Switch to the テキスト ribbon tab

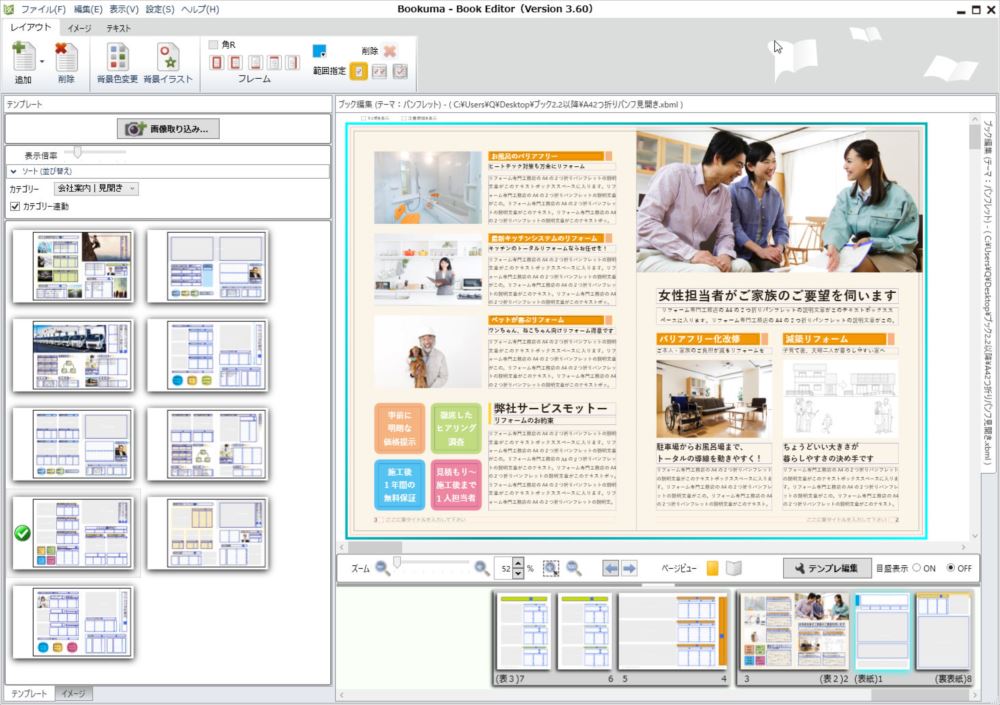tap(118, 28)
